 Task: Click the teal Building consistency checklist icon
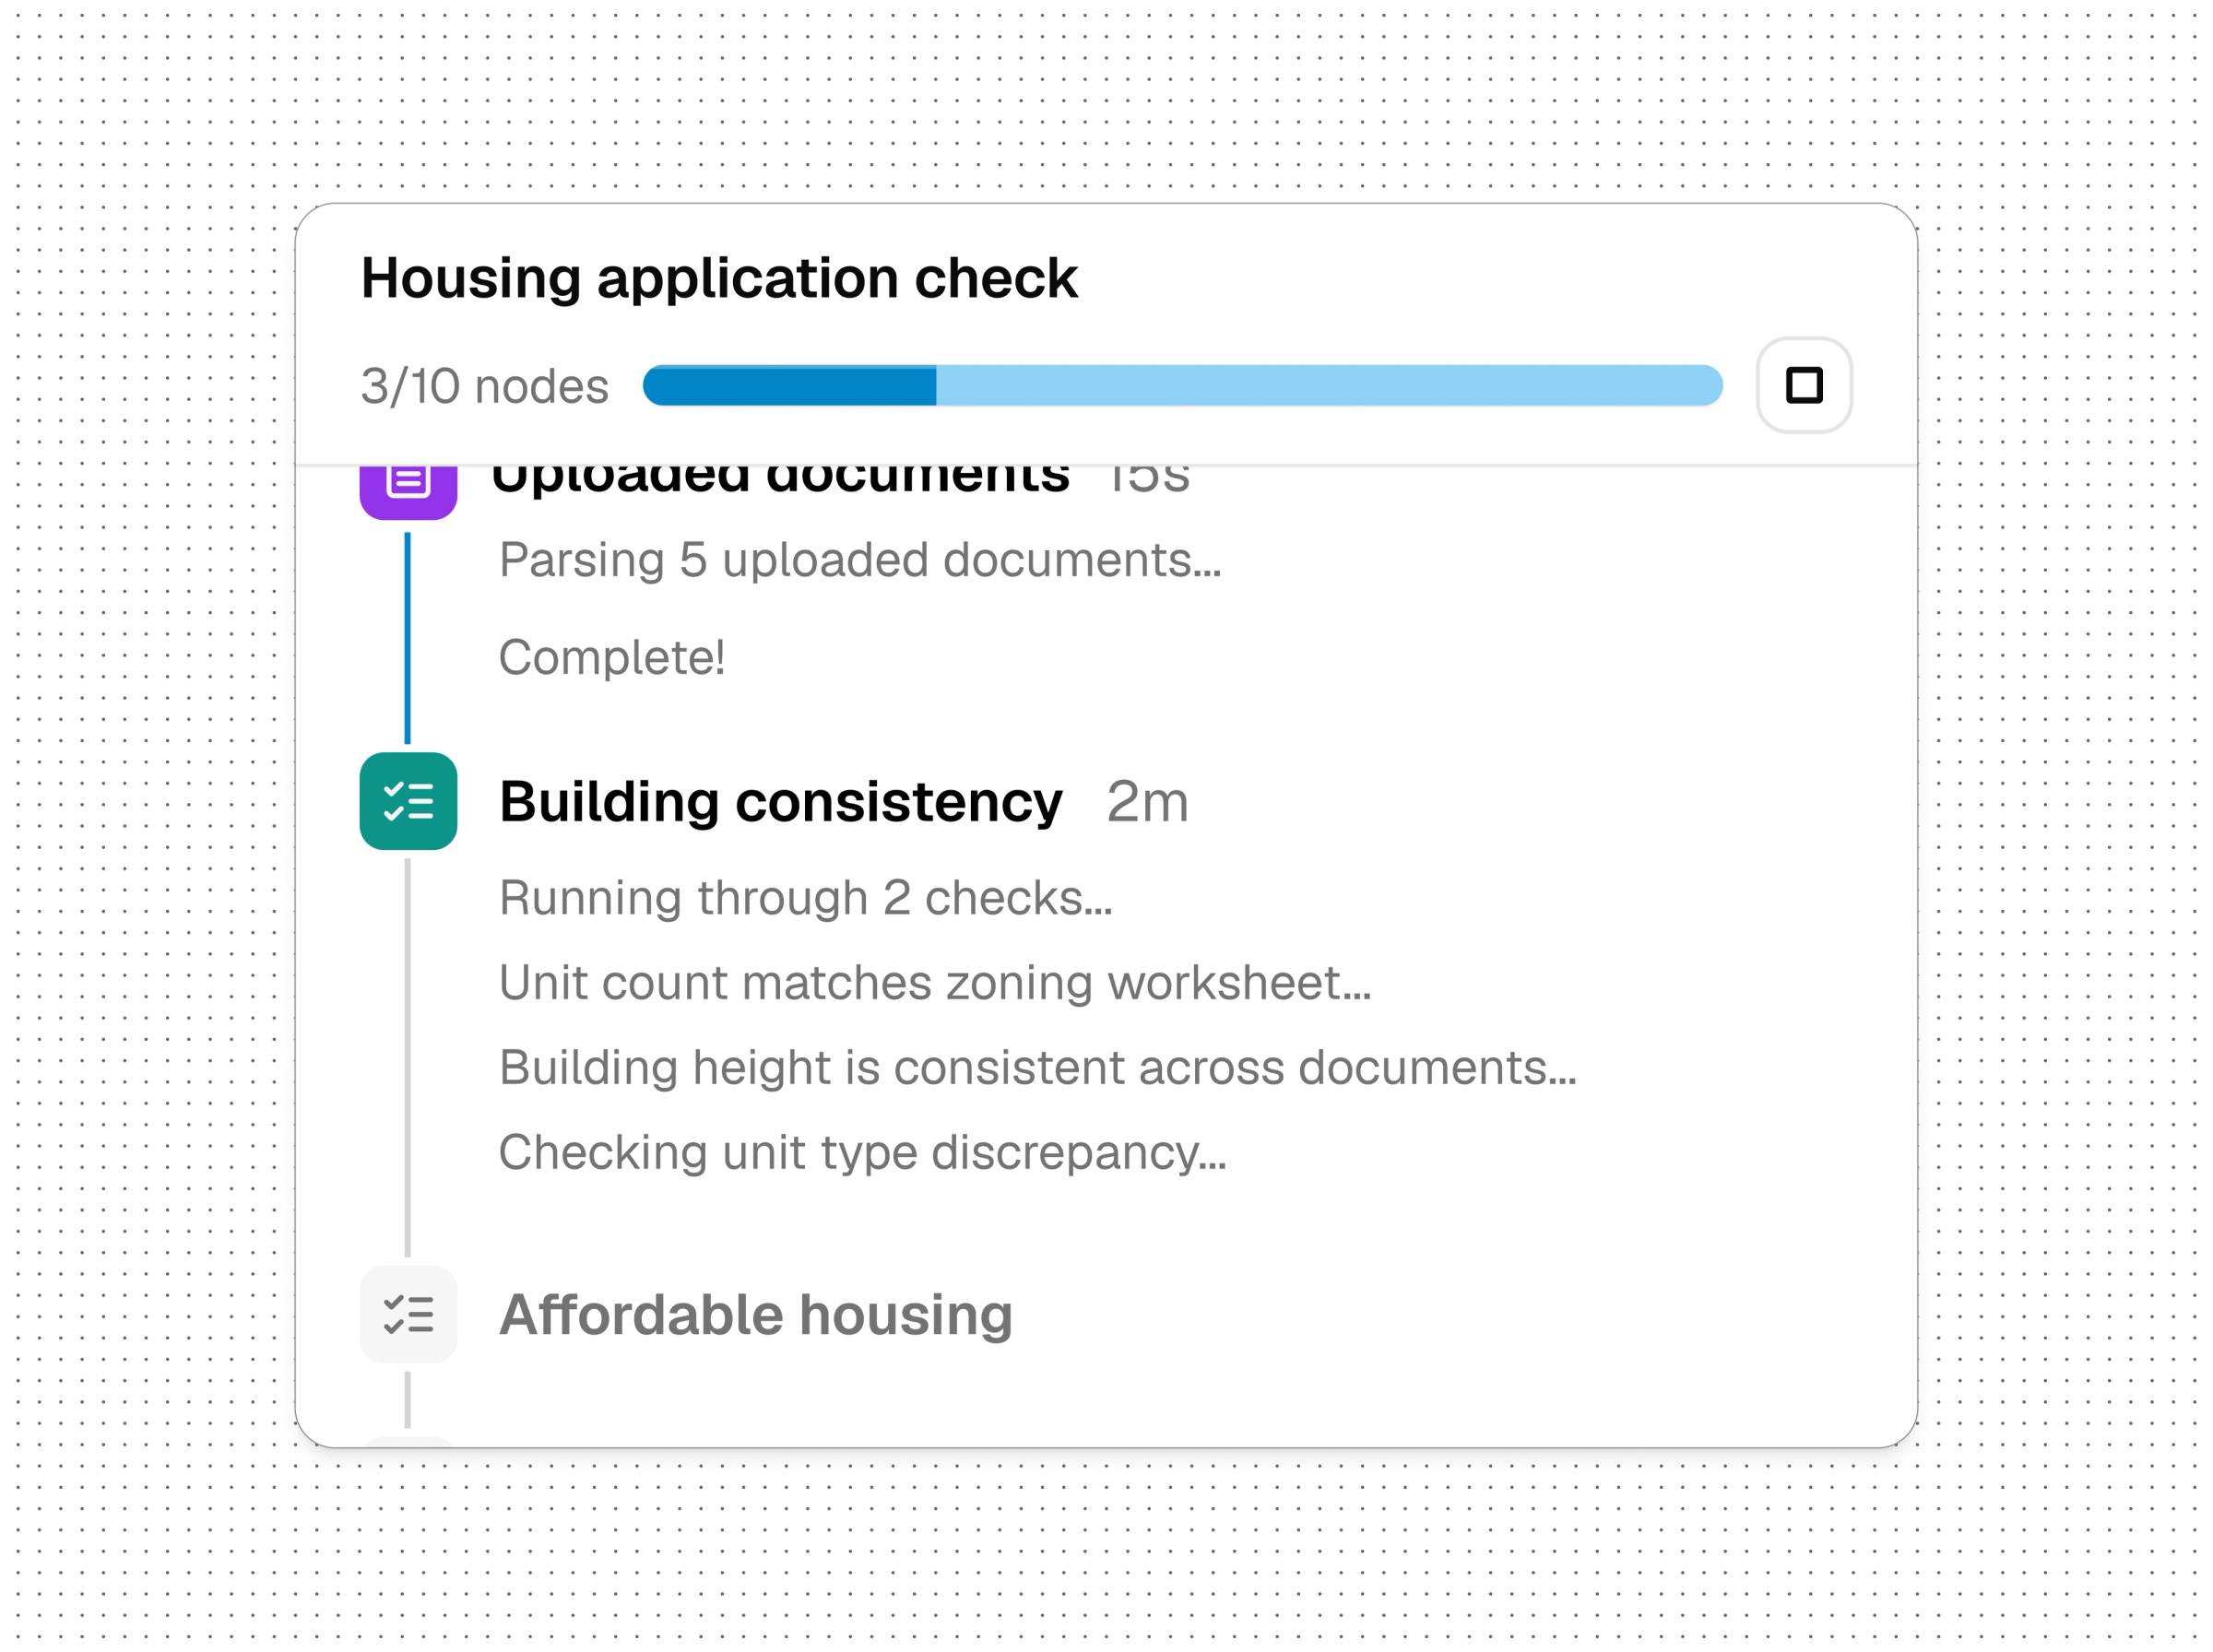pyautogui.click(x=408, y=801)
